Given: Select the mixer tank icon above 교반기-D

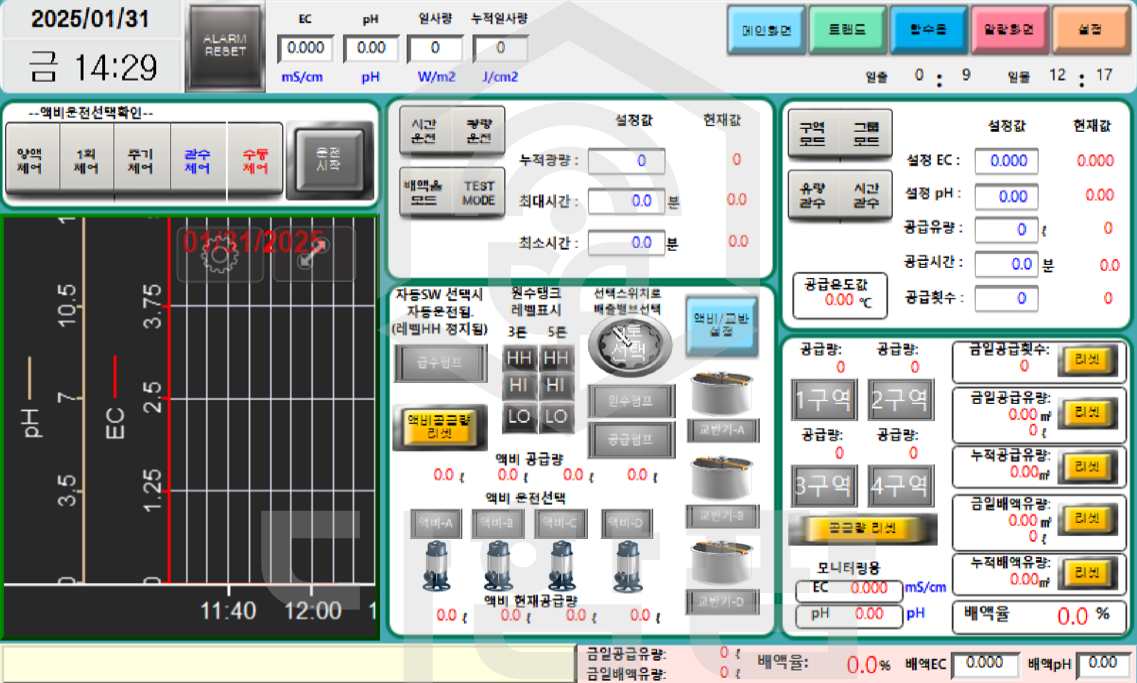Looking at the screenshot, I should point(724,565).
